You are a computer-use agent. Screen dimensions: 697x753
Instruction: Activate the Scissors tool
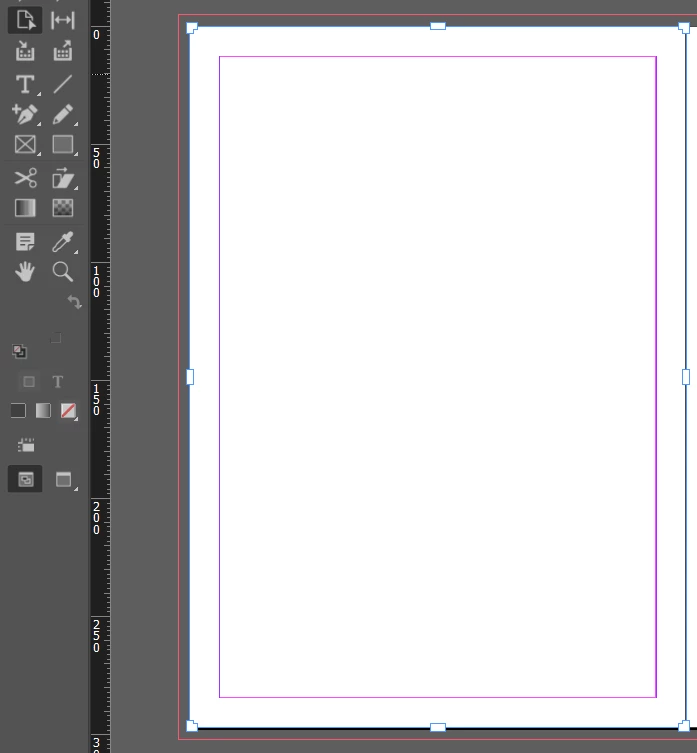pos(25,178)
